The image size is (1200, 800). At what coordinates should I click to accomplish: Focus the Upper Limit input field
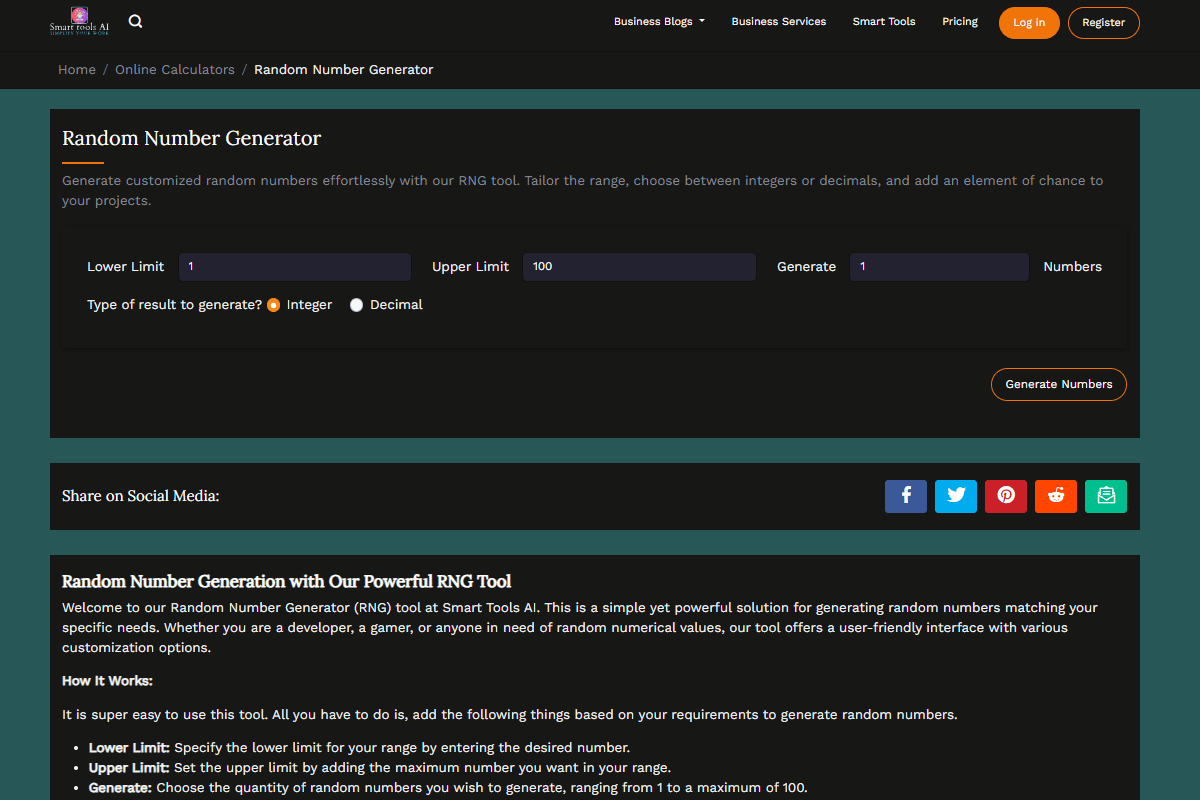click(x=639, y=267)
